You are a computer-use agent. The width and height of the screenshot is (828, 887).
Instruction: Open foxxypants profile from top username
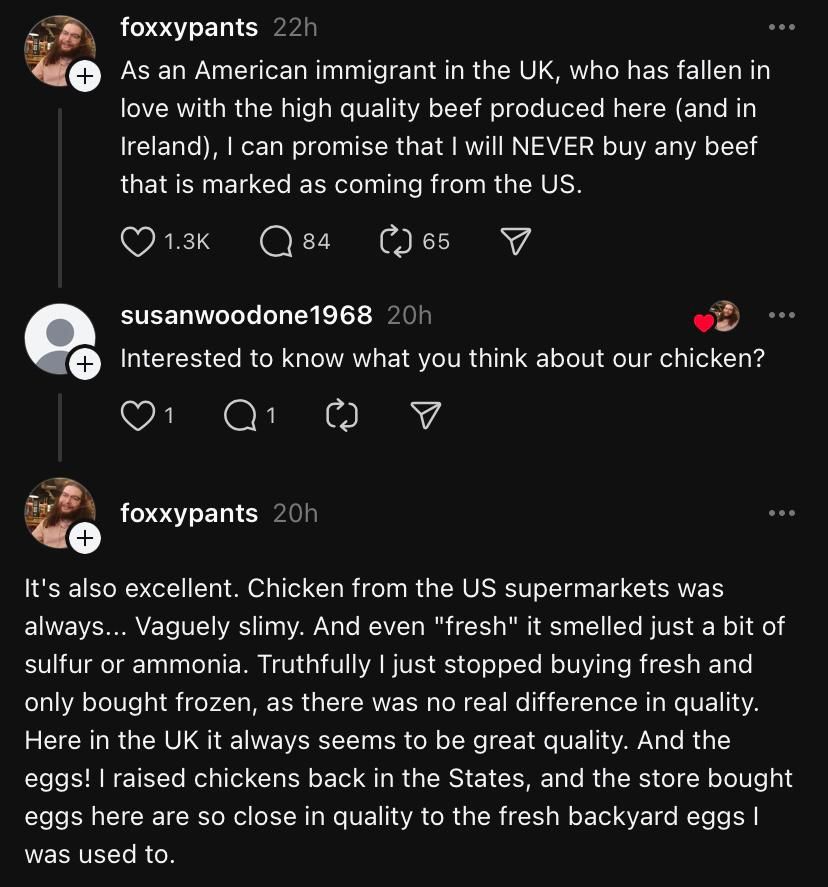point(189,27)
